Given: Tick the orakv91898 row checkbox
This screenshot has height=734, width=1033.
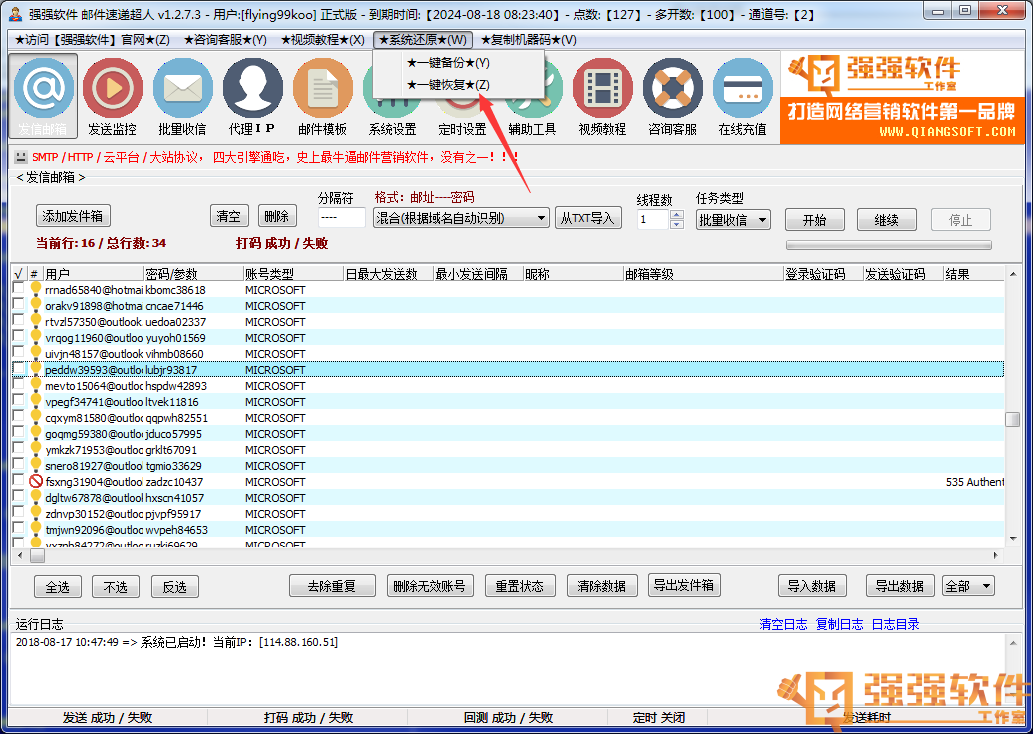Looking at the screenshot, I should (x=18, y=304).
